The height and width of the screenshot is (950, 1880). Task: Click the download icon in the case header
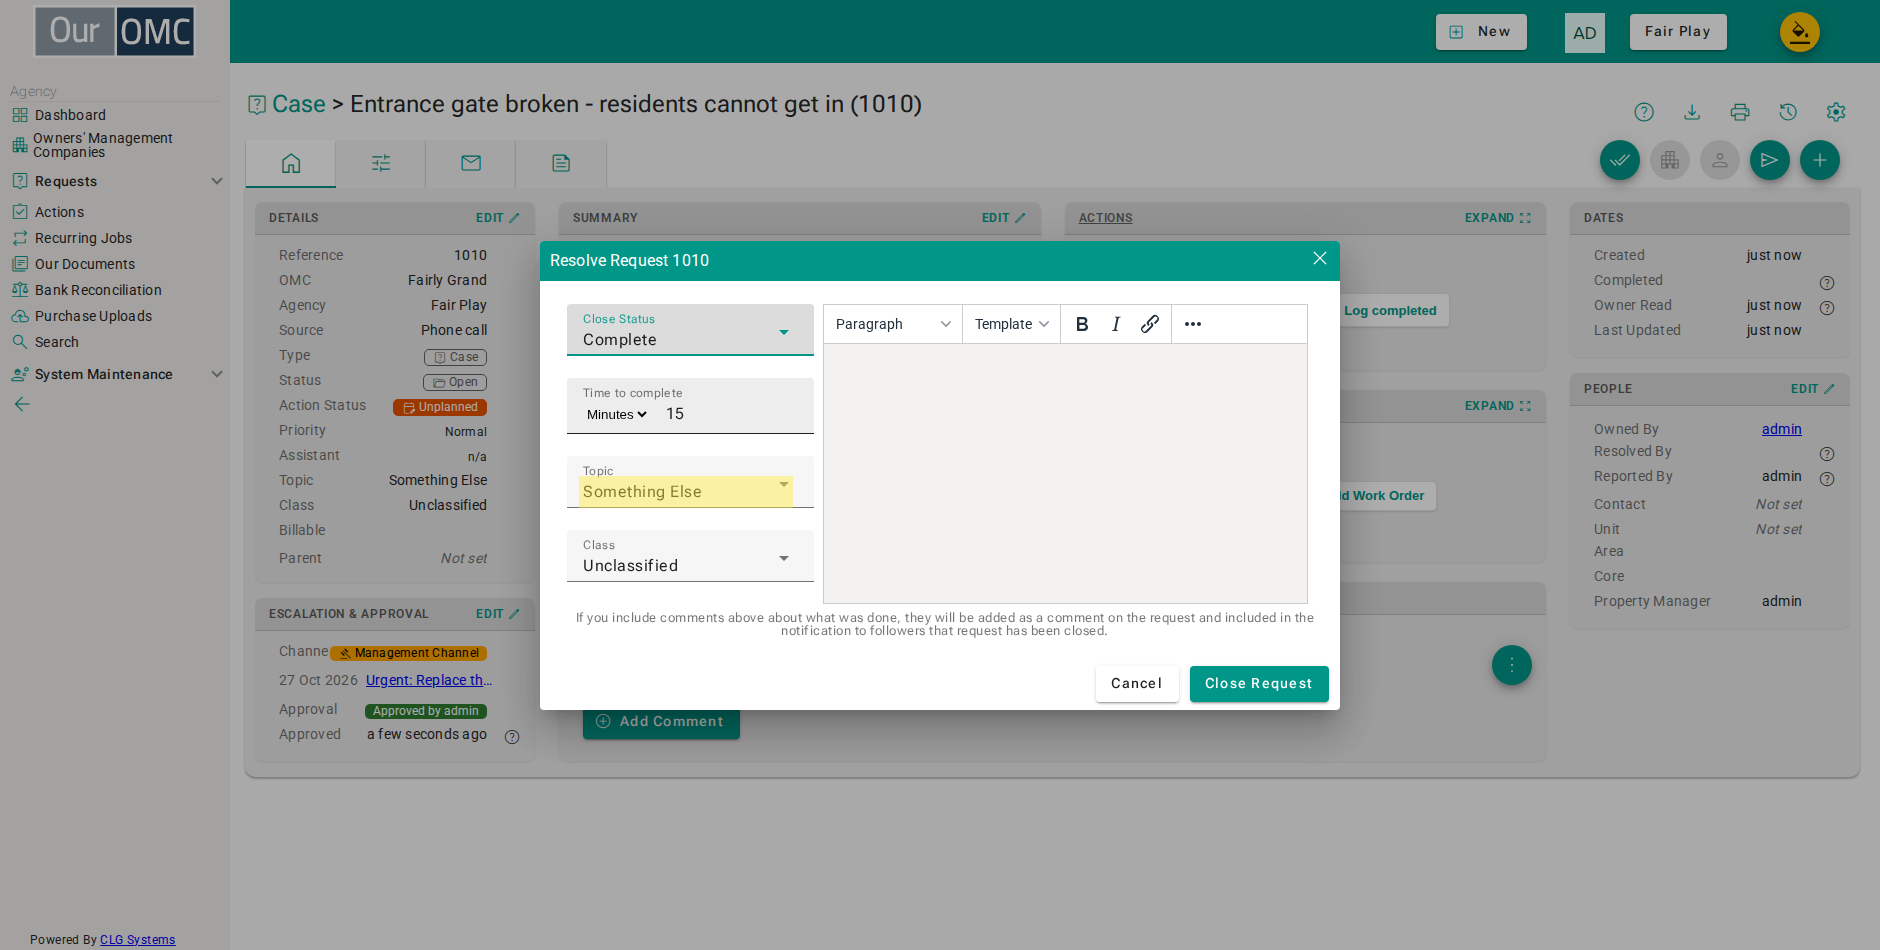[x=1692, y=112]
